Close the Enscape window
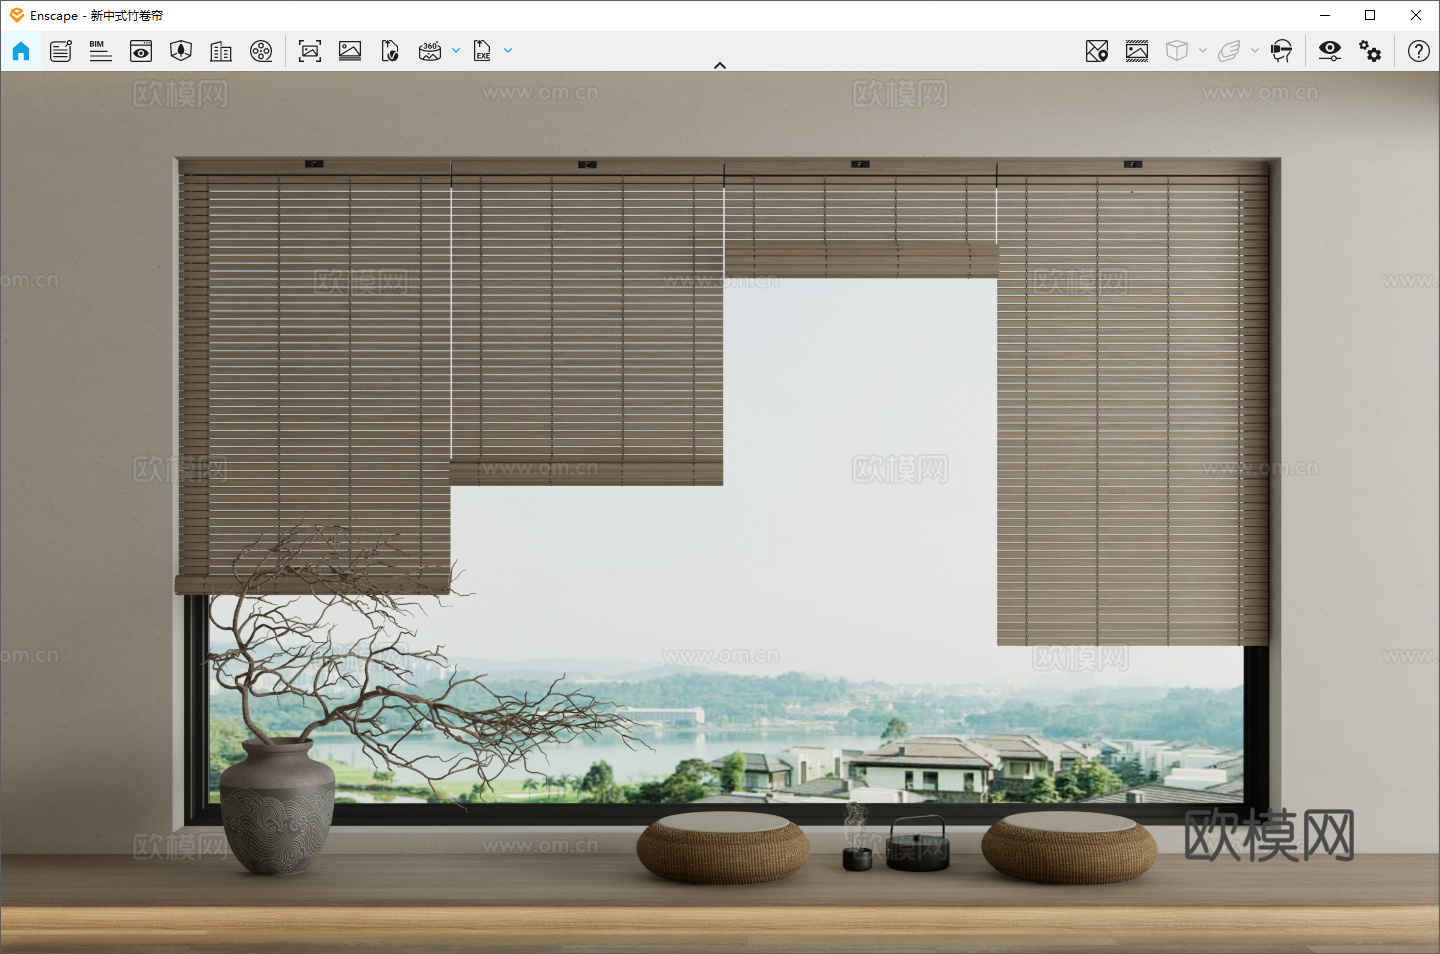The height and width of the screenshot is (954, 1440). pyautogui.click(x=1416, y=15)
